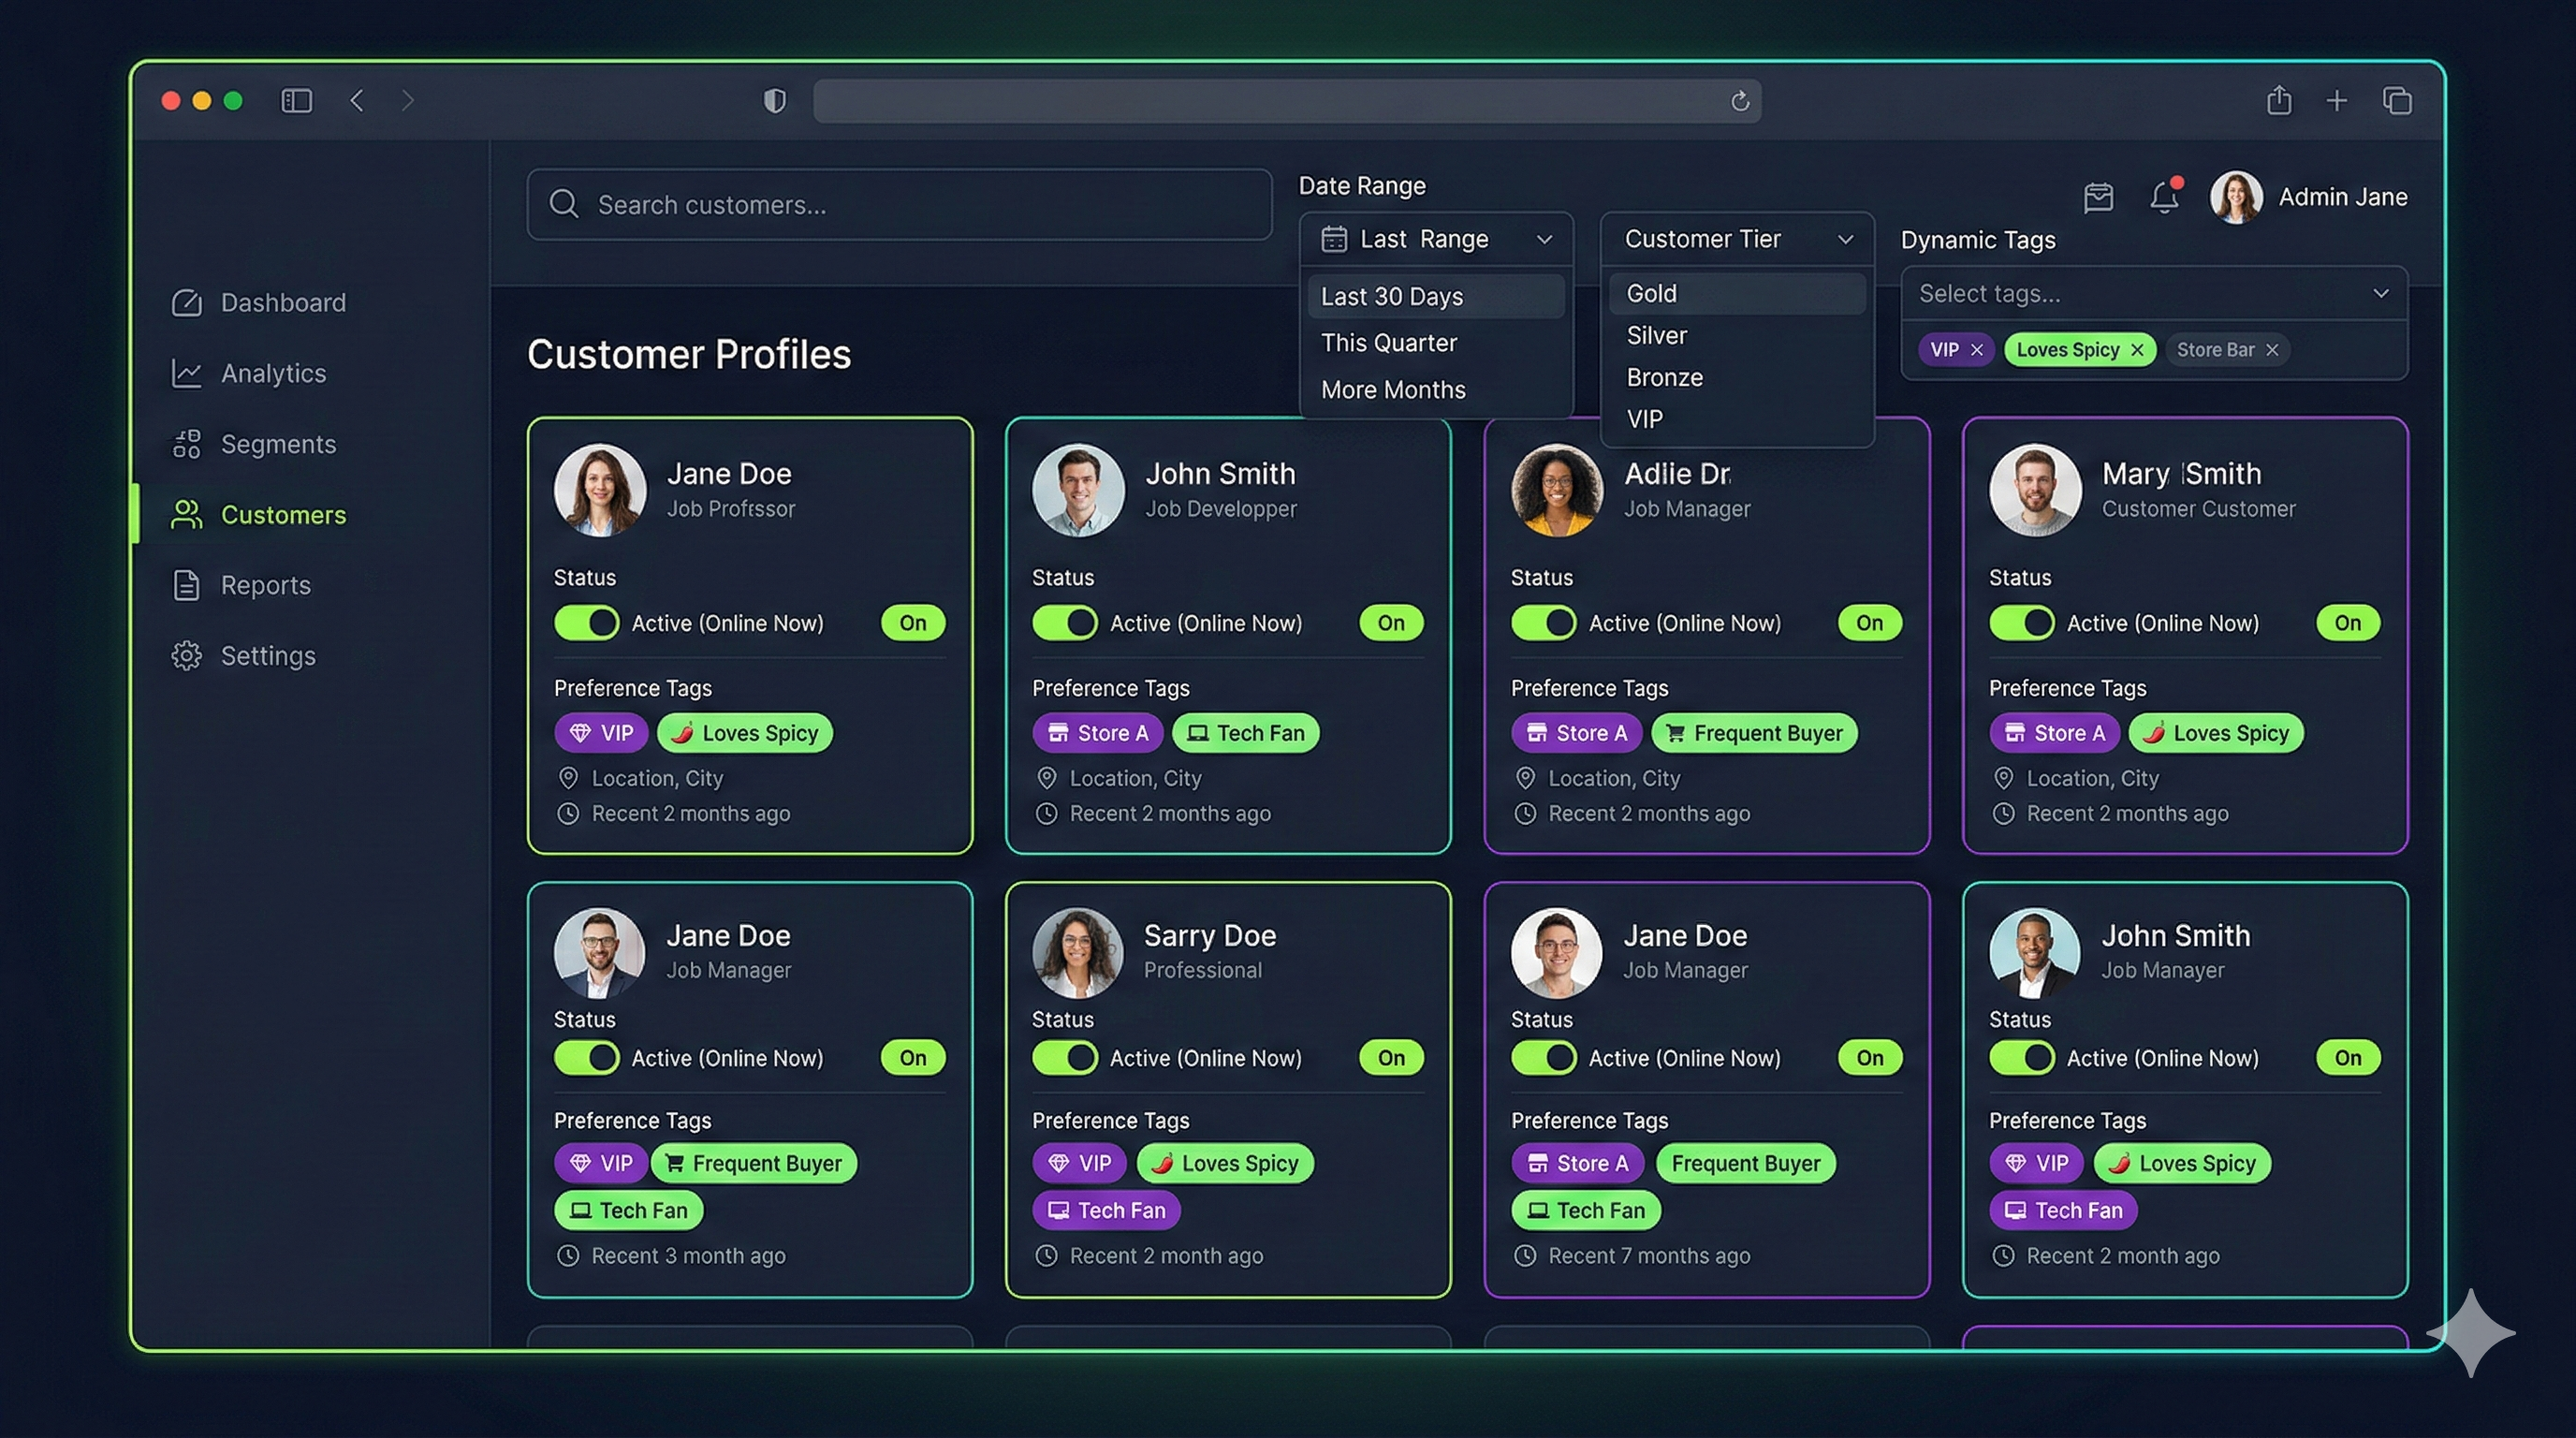Expand the Last Range date dropdown
Screen dimensions: 2576x1438
[x=1435, y=239]
